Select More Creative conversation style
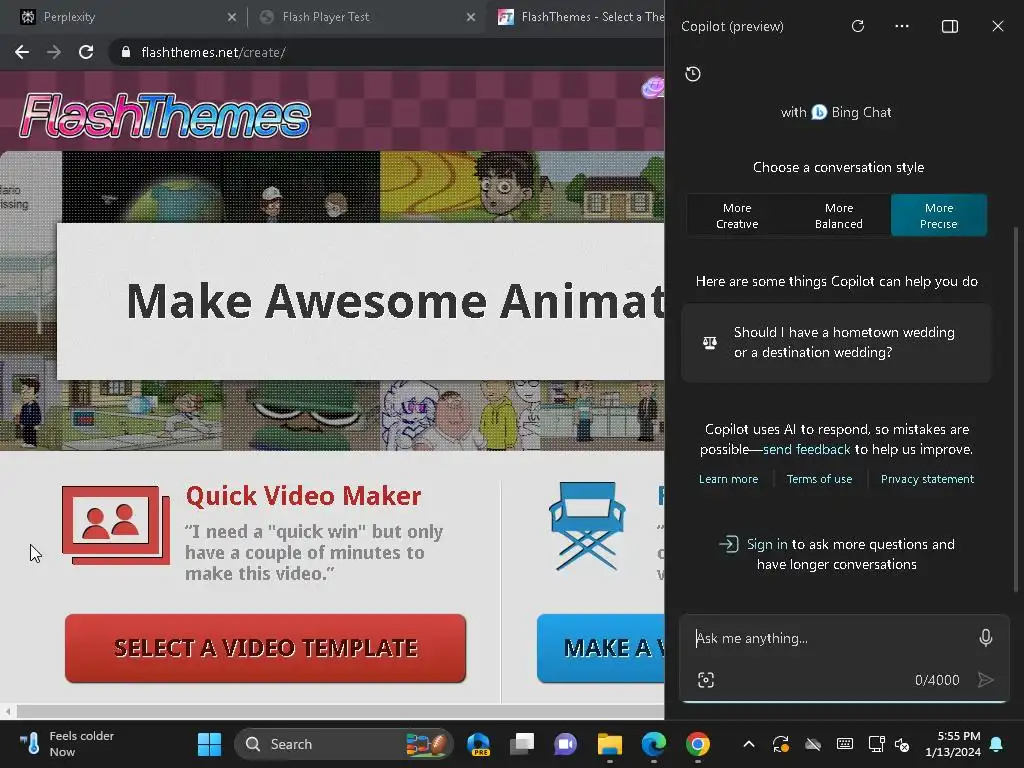The image size is (1024, 768). (x=737, y=216)
